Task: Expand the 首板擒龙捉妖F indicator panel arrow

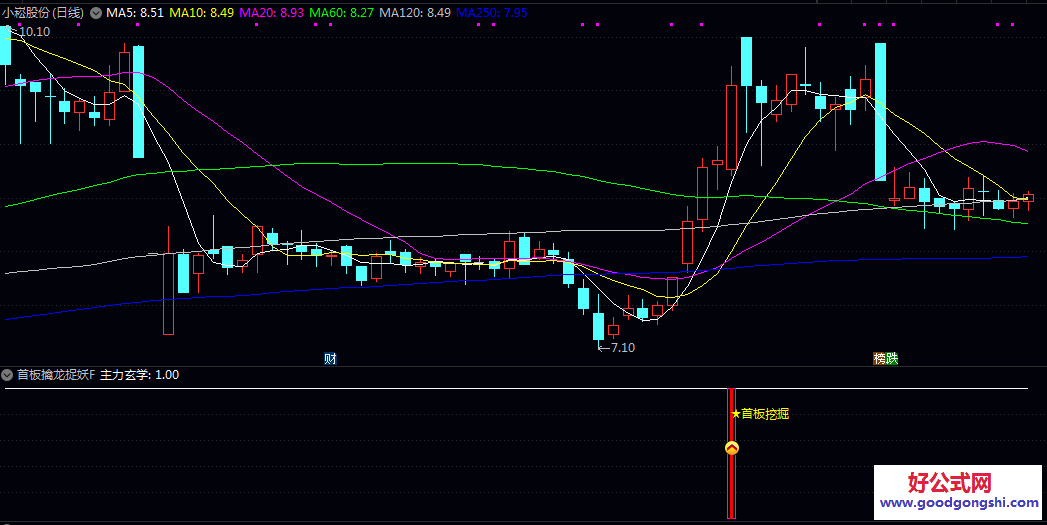Action: [9, 375]
